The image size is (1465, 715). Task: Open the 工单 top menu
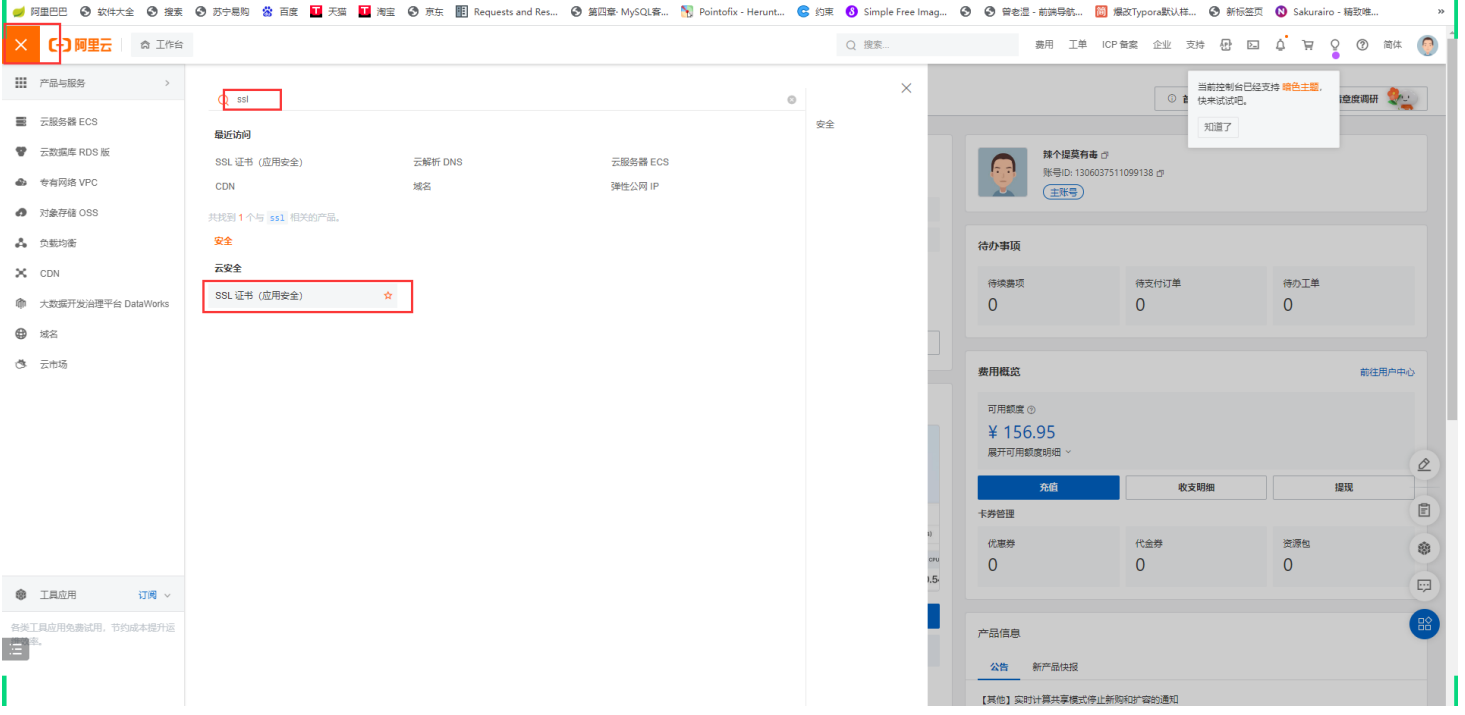1077,45
